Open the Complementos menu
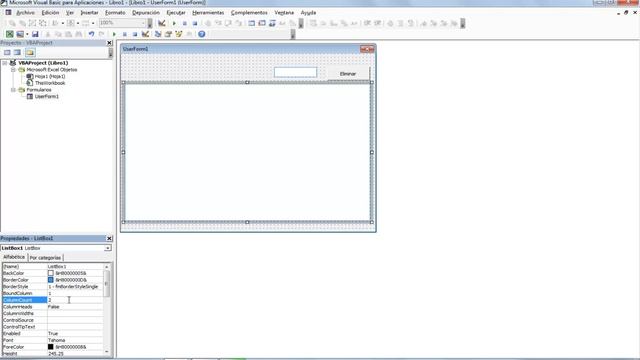The image size is (640, 360). [x=249, y=13]
